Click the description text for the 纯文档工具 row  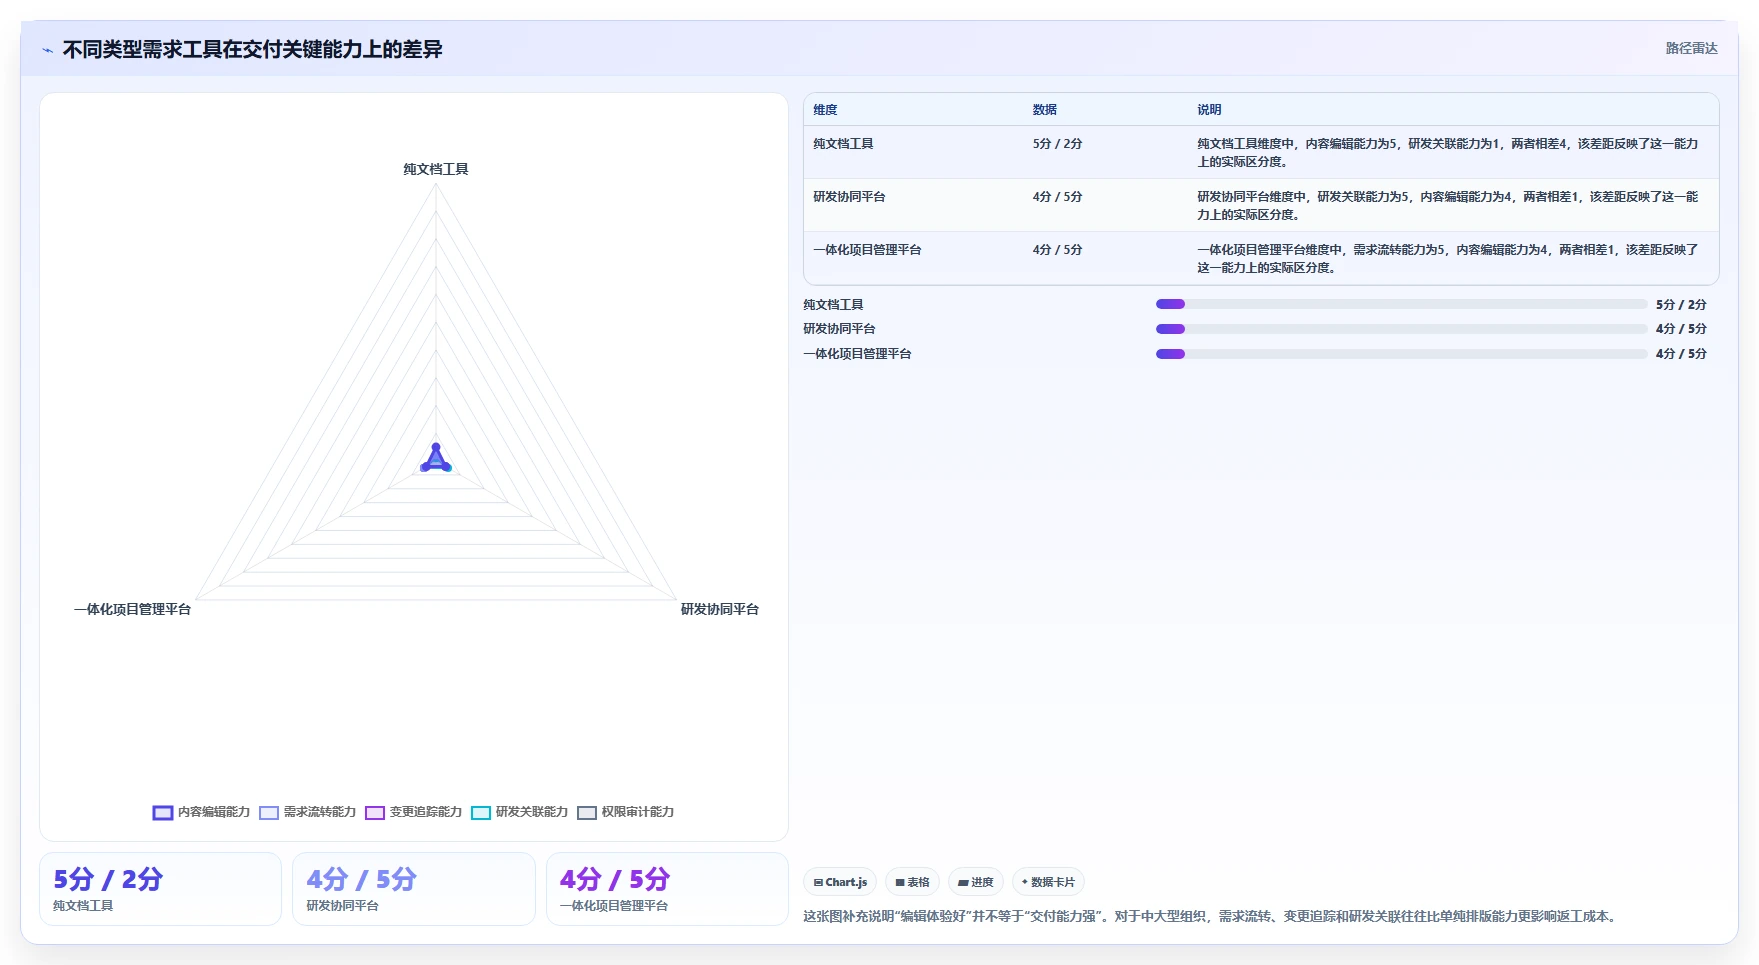pos(1447,153)
